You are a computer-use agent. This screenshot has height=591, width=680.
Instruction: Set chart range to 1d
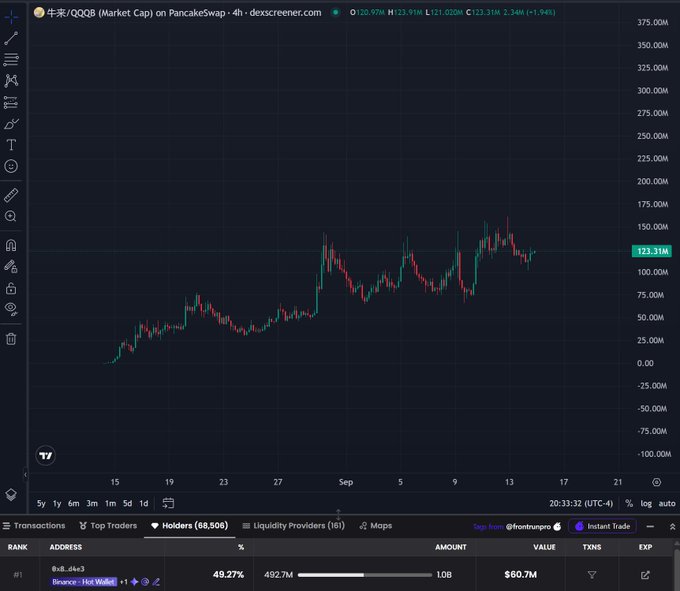point(144,503)
